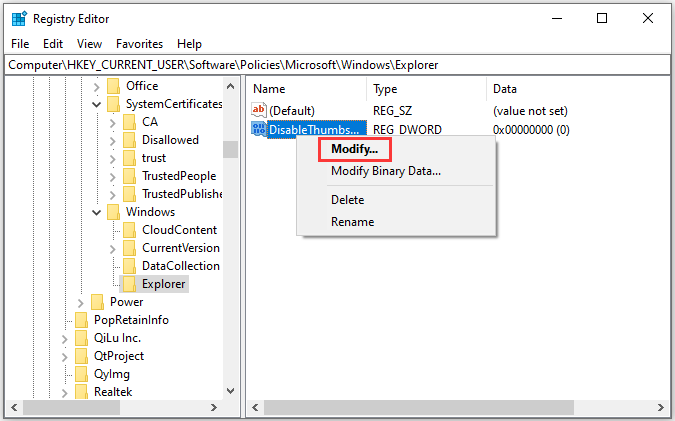Click tree pane horizontal scroll right arrow
Image resolution: width=675 pixels, height=421 pixels.
tap(214, 407)
